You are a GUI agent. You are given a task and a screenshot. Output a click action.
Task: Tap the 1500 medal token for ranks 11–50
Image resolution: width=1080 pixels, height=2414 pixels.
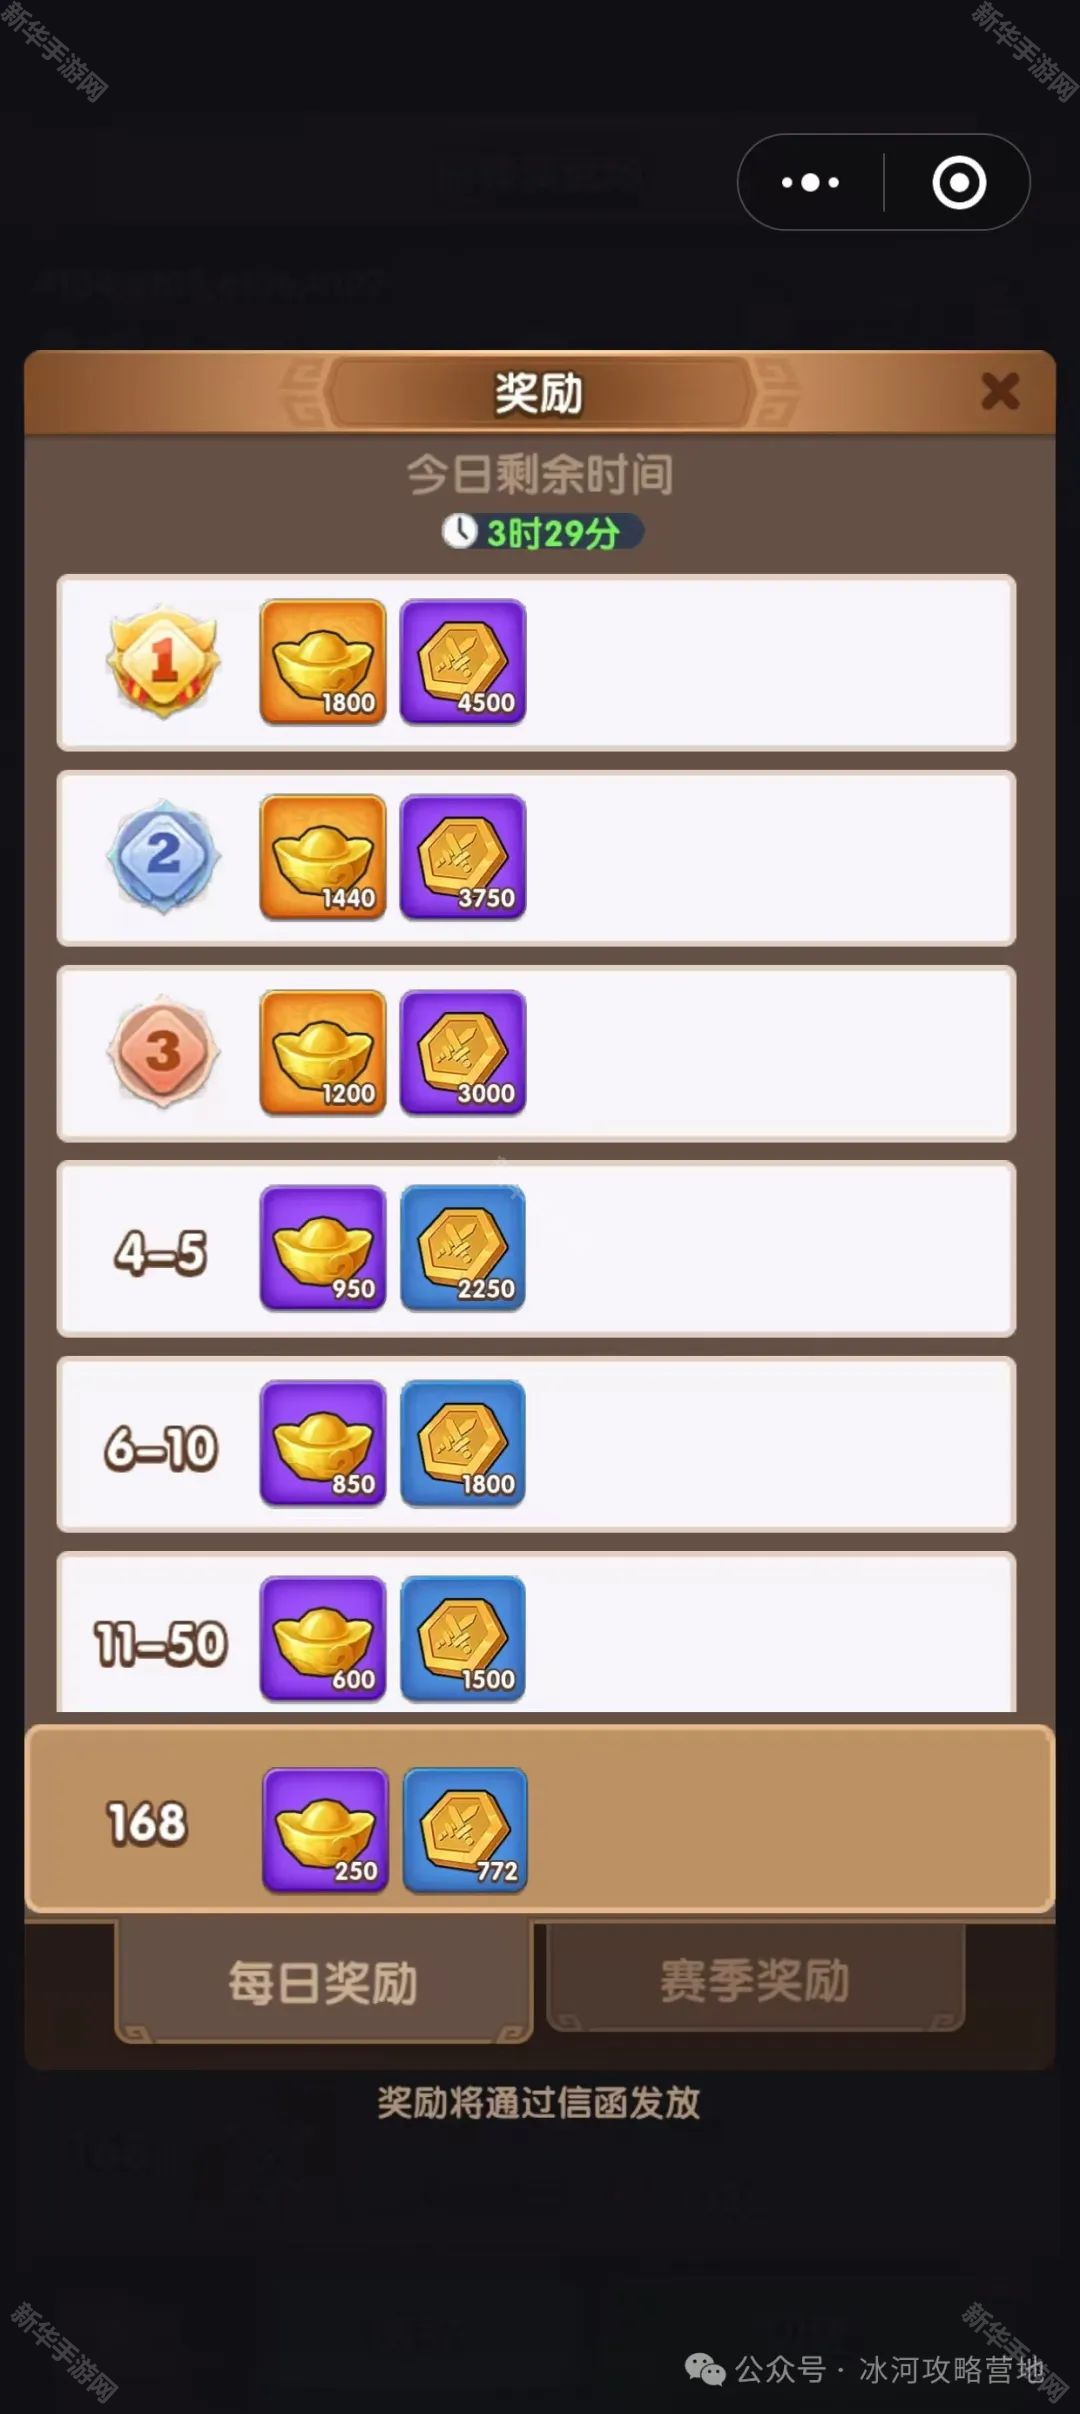pyautogui.click(x=463, y=1638)
